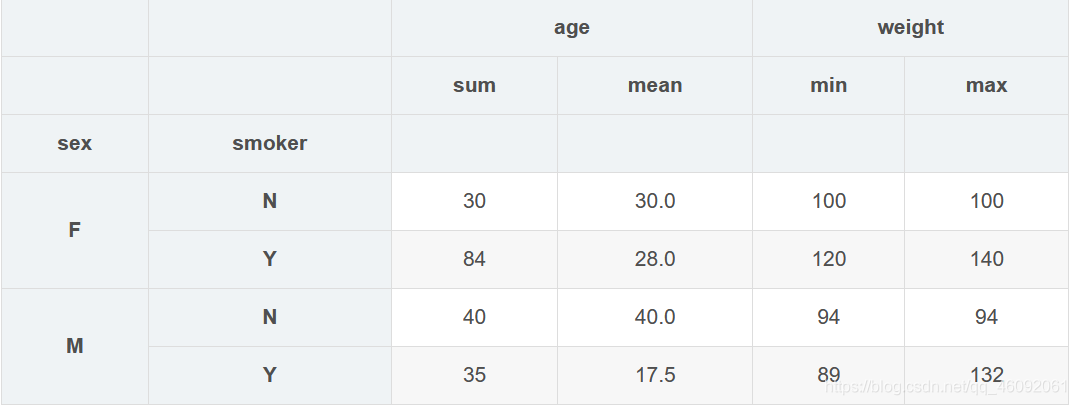1076x405 pixels.
Task: Click the weight column group header
Action: coord(910,28)
